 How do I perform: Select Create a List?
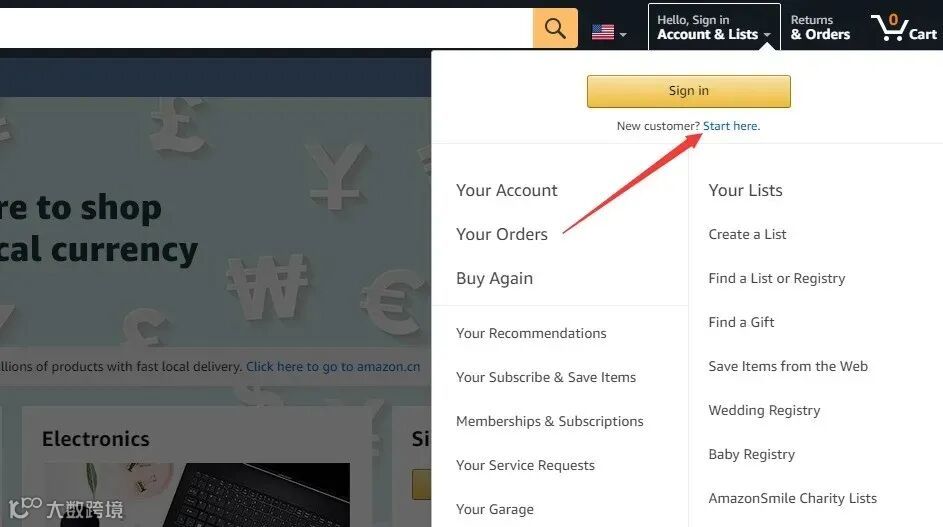[x=747, y=234]
